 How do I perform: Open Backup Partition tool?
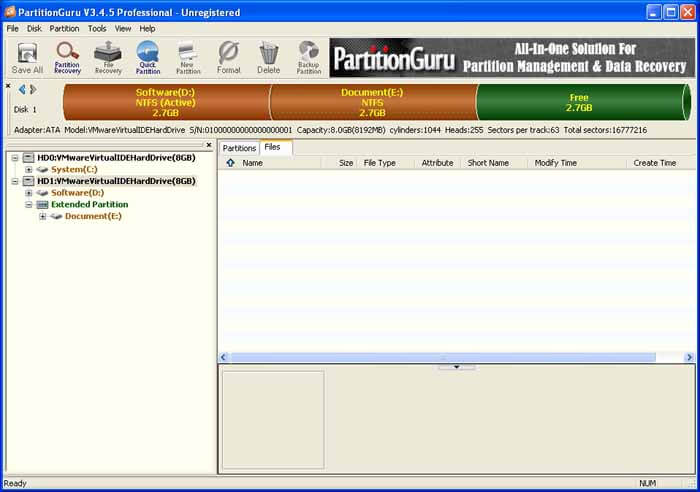coord(309,58)
